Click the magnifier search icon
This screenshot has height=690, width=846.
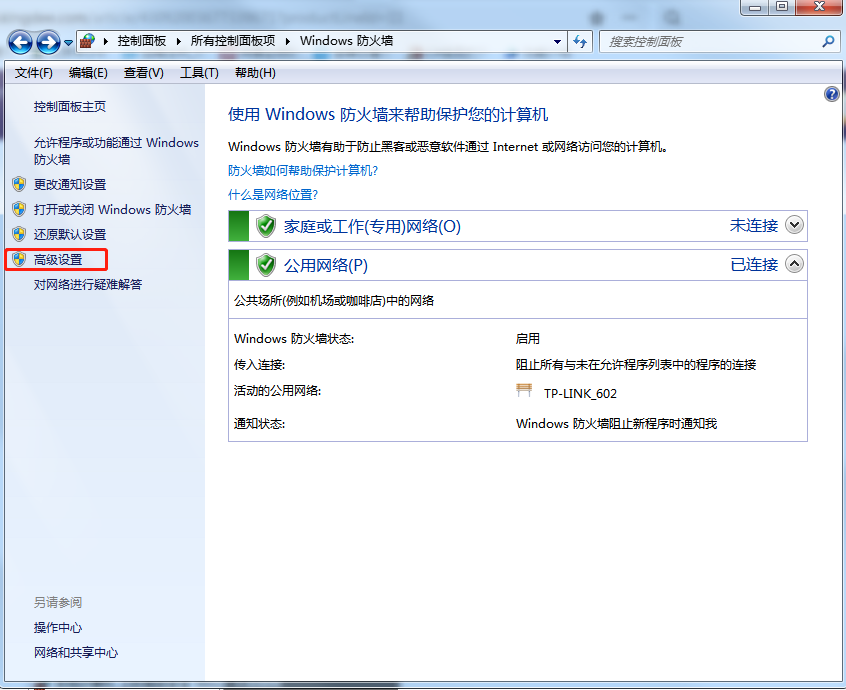pos(828,42)
